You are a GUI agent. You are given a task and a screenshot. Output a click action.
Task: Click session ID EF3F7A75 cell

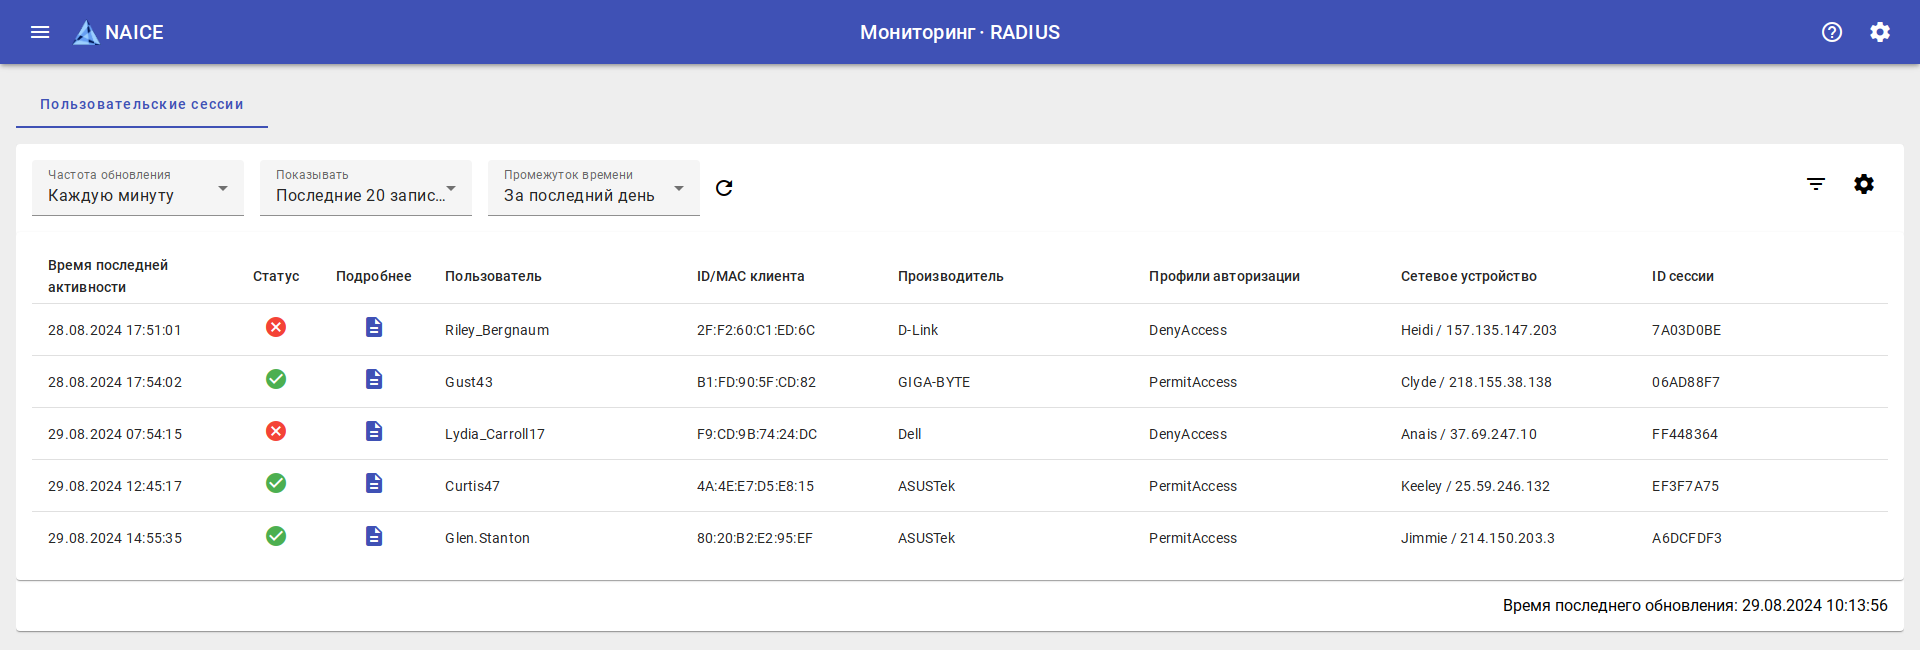(1685, 486)
